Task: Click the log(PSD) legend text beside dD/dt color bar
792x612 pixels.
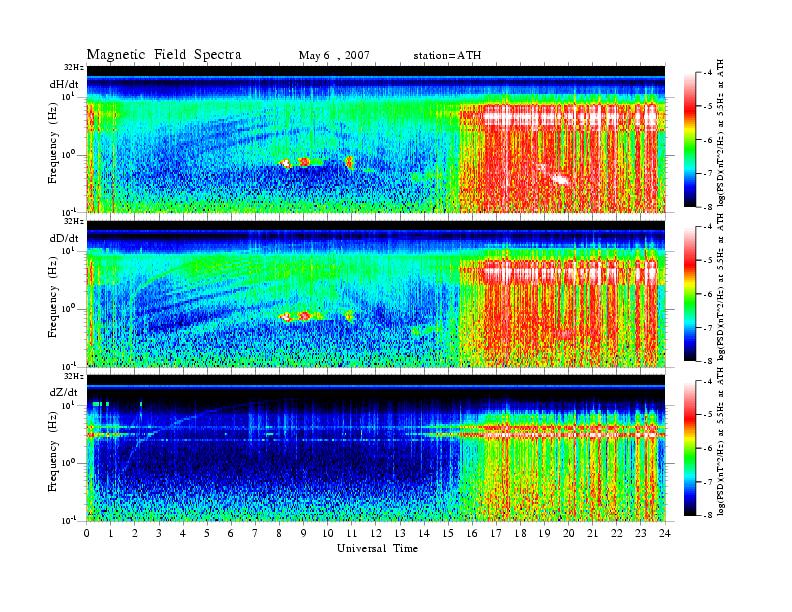Action: (721, 287)
